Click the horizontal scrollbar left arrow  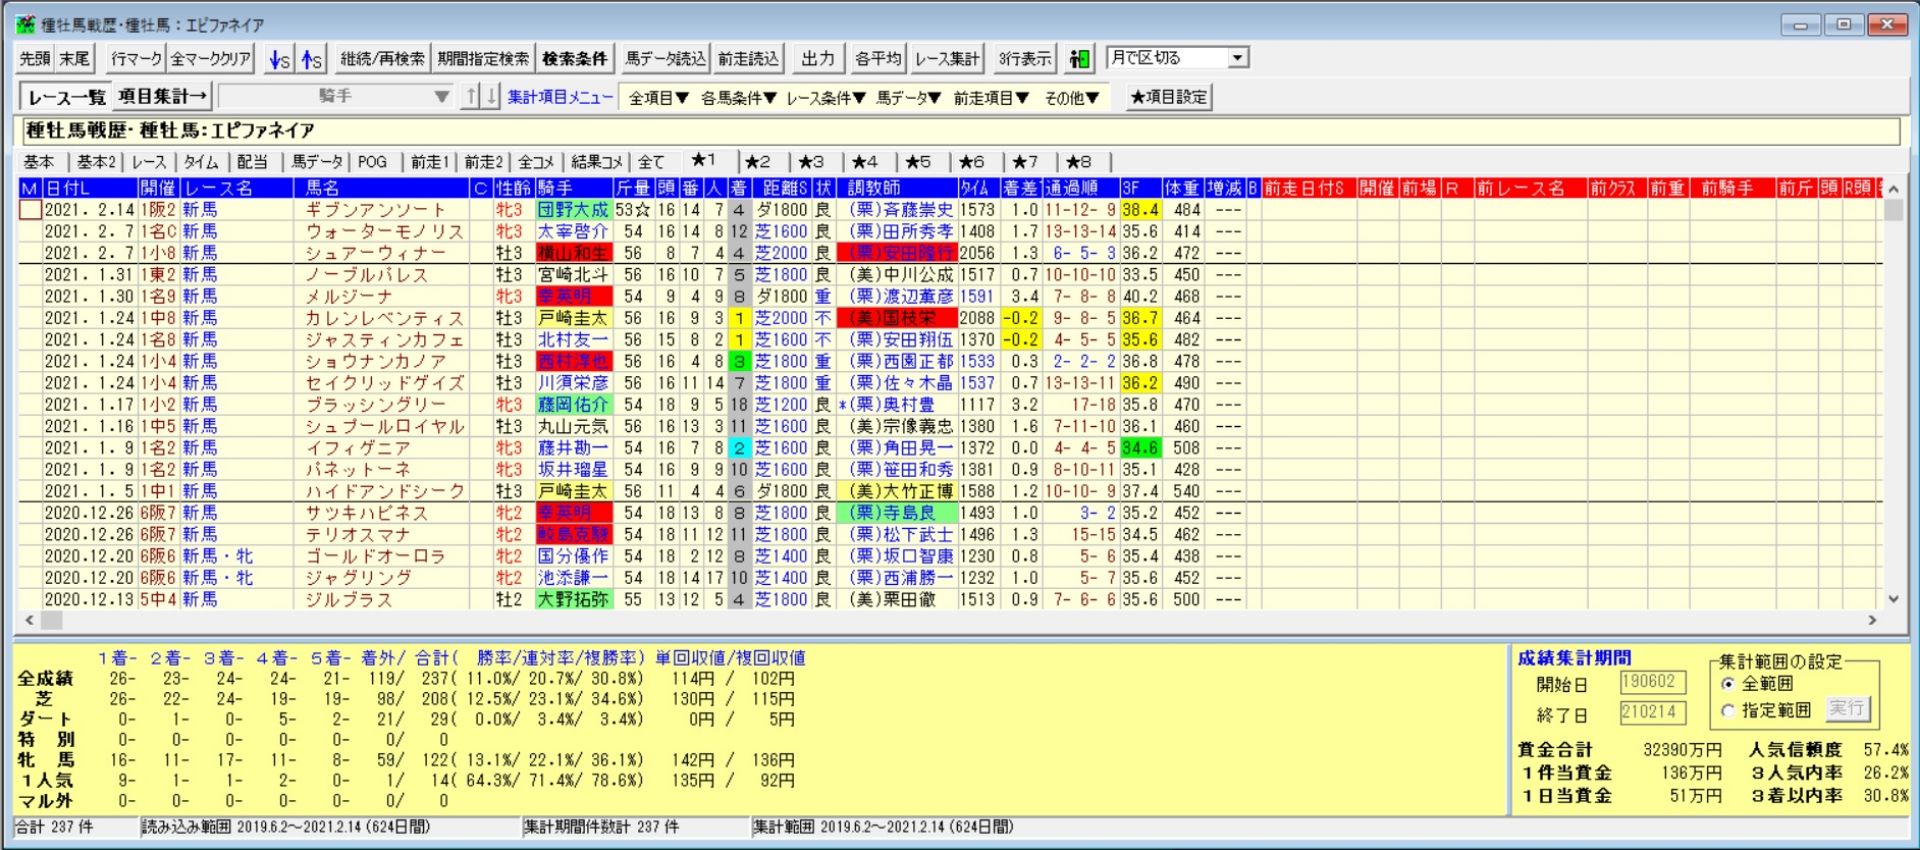tap(29, 621)
